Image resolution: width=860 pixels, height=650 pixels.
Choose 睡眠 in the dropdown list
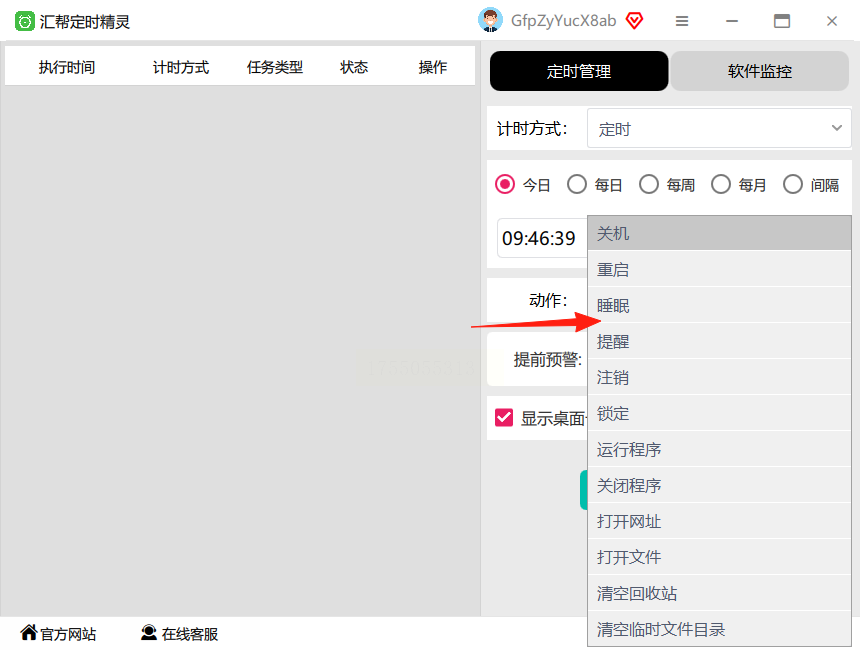(x=719, y=306)
